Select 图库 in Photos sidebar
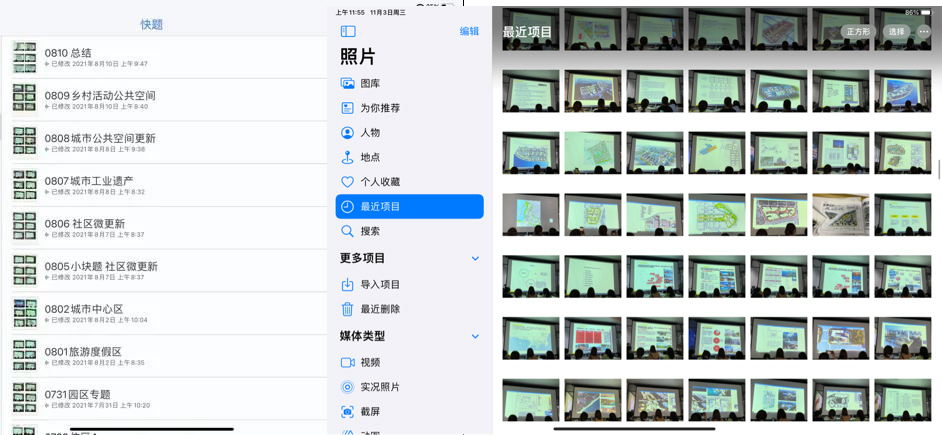942x435 pixels. click(x=410, y=84)
